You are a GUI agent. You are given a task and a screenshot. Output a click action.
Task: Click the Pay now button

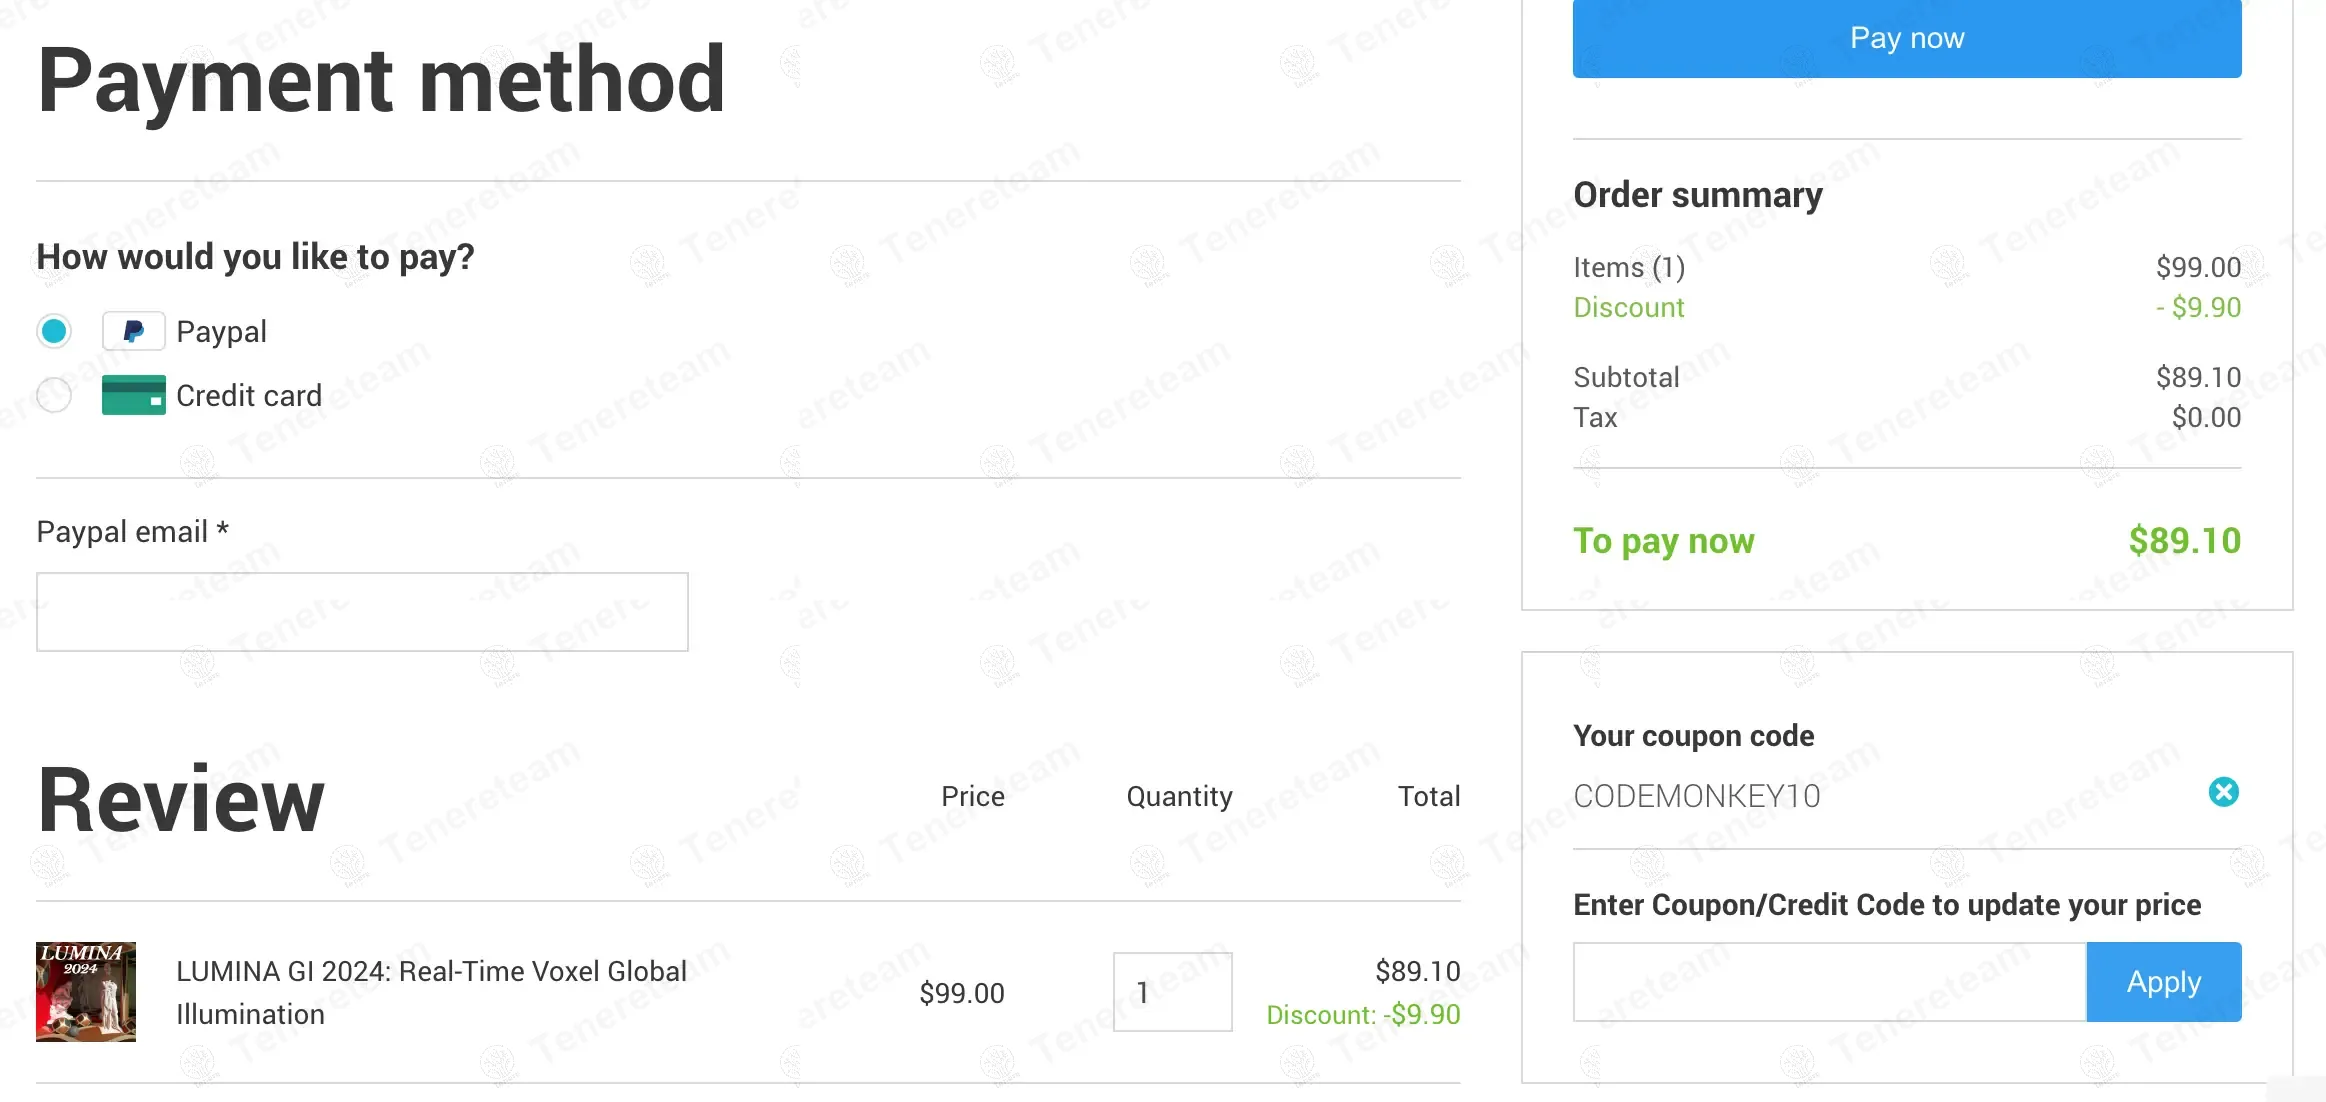click(1906, 38)
